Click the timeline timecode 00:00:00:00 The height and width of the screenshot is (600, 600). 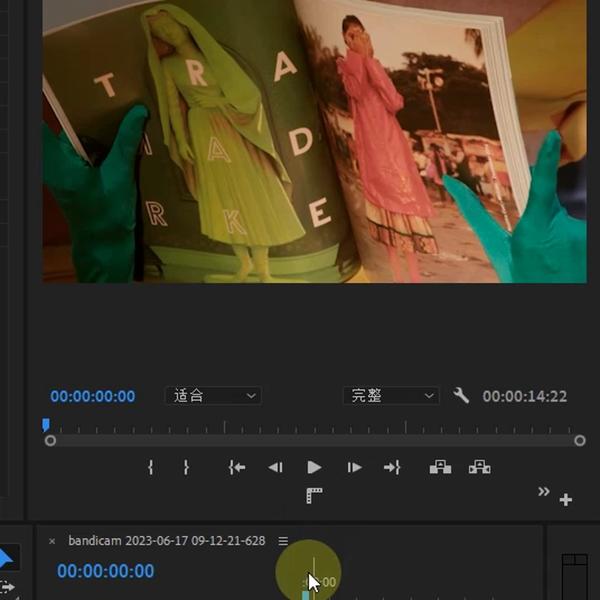[x=106, y=571]
